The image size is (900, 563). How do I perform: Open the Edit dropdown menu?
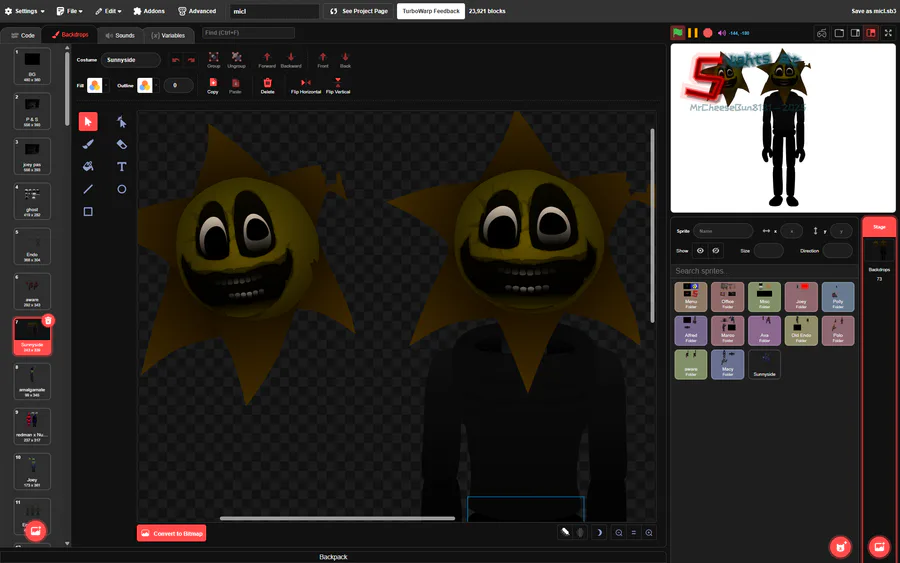pyautogui.click(x=108, y=11)
